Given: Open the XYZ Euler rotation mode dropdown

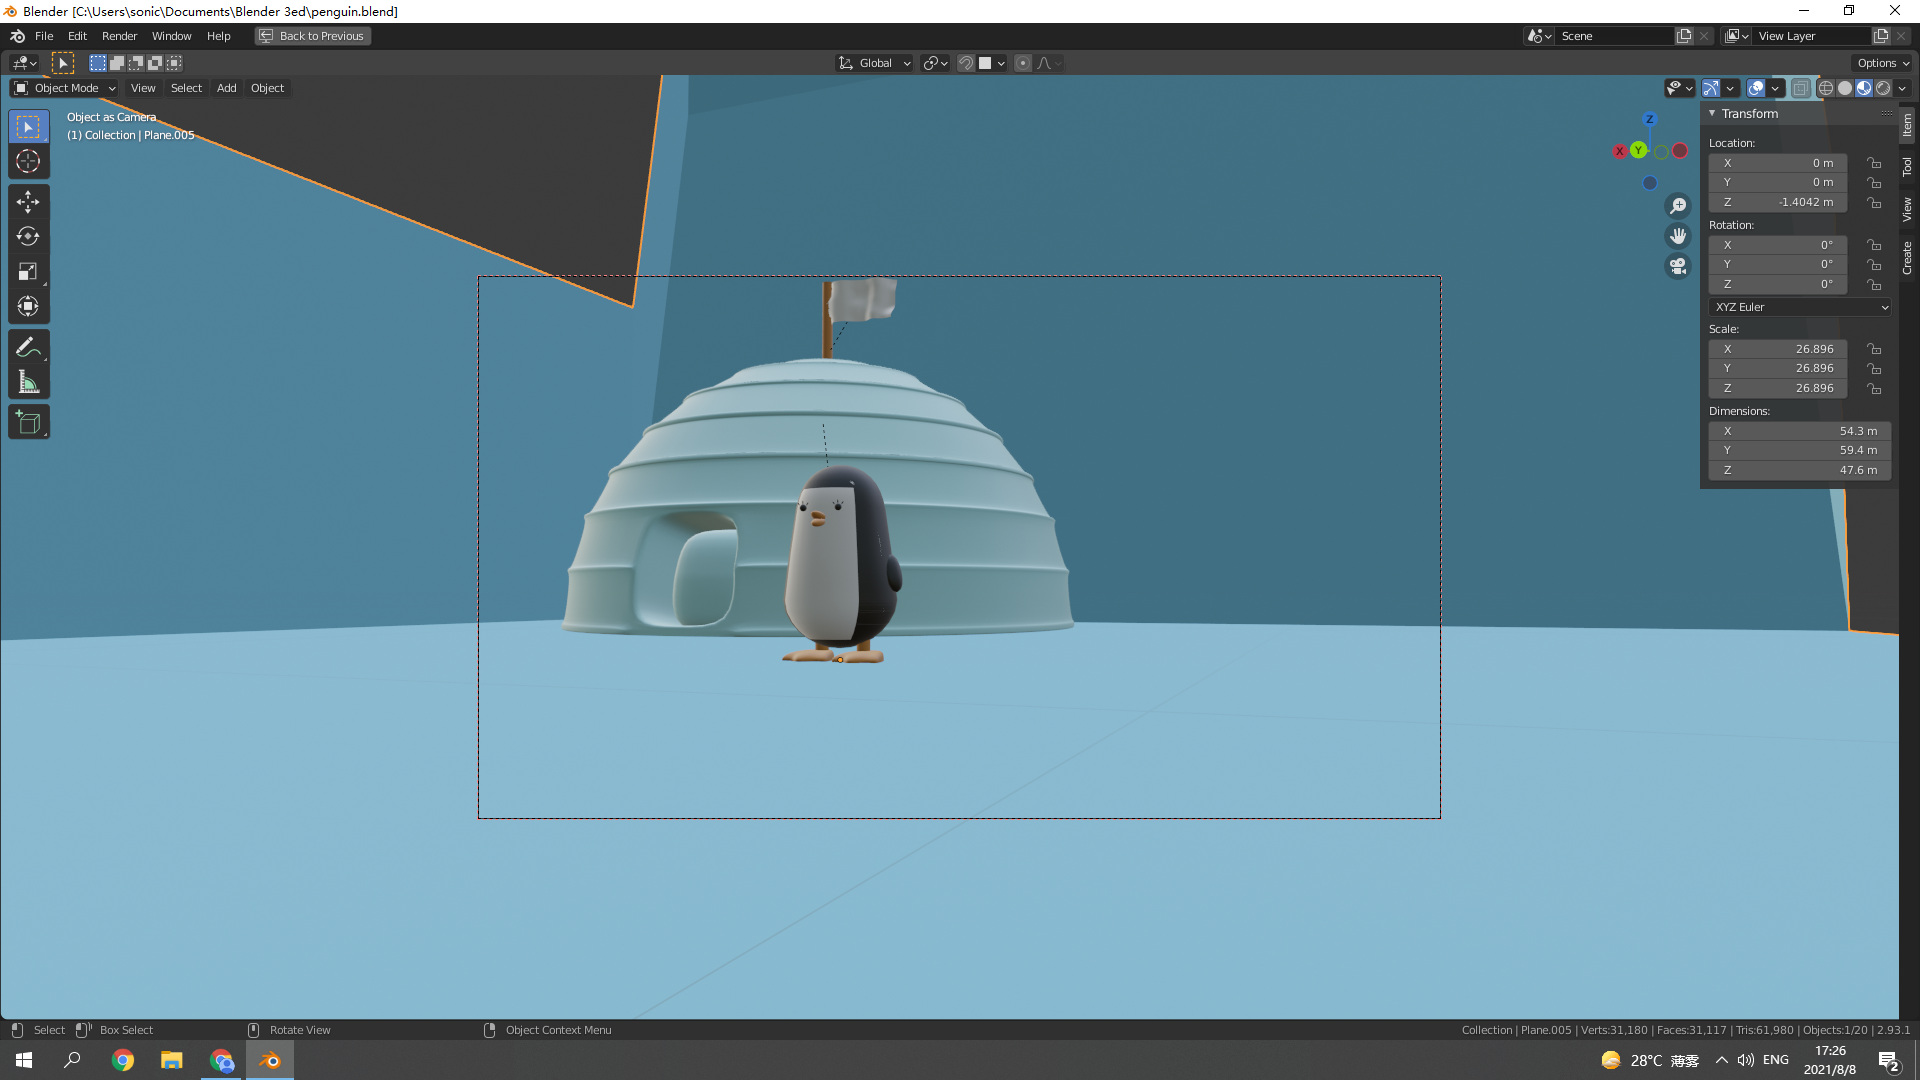Looking at the screenshot, I should (1800, 307).
